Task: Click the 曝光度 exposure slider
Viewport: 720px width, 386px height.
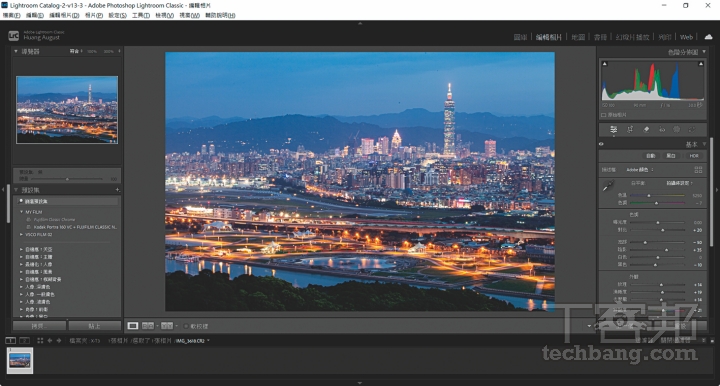Action: 658,222
